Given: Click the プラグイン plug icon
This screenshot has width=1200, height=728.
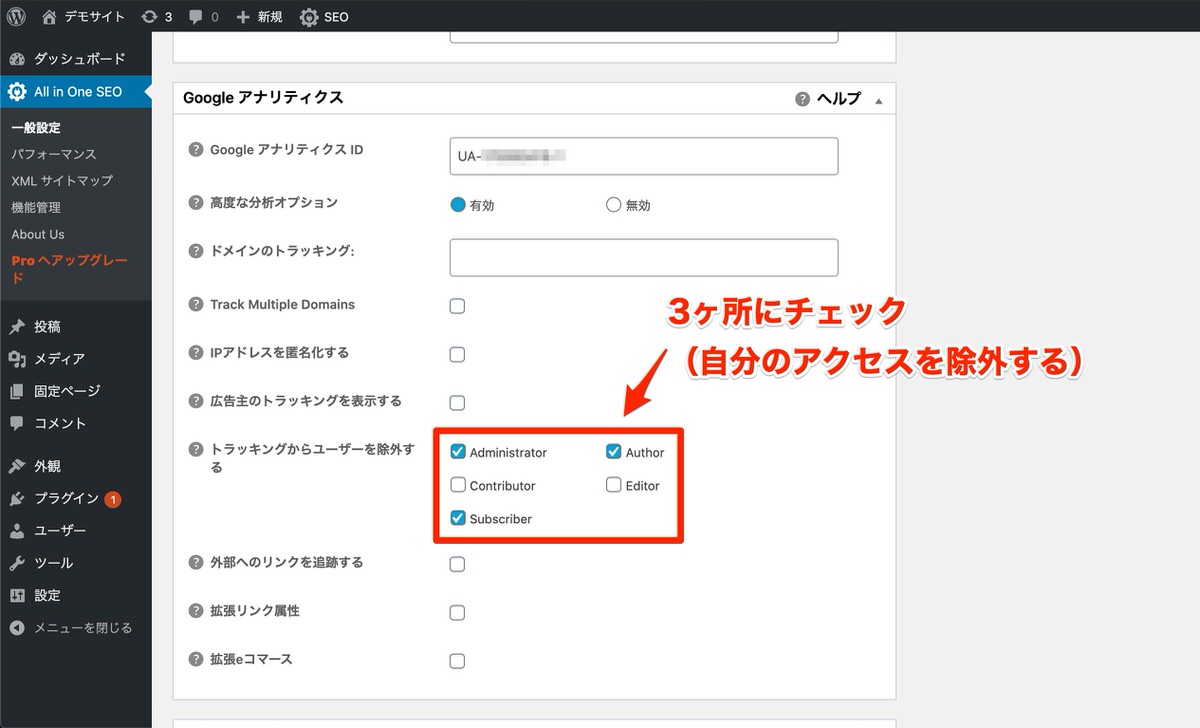Looking at the screenshot, I should tap(17, 498).
